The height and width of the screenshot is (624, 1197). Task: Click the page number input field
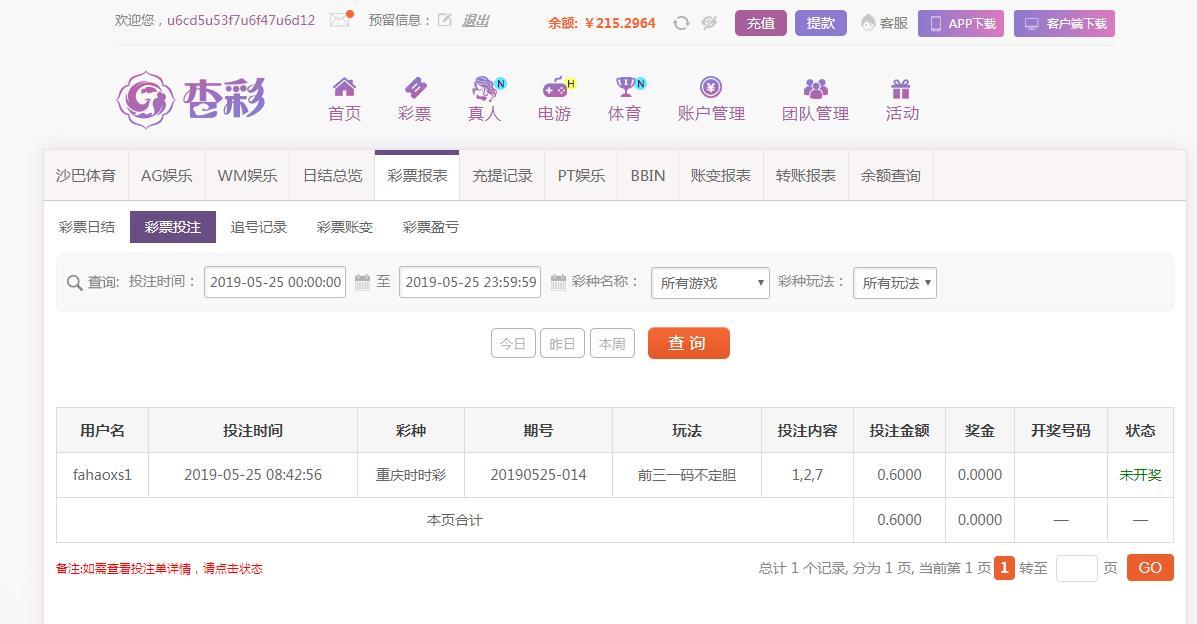click(1076, 568)
